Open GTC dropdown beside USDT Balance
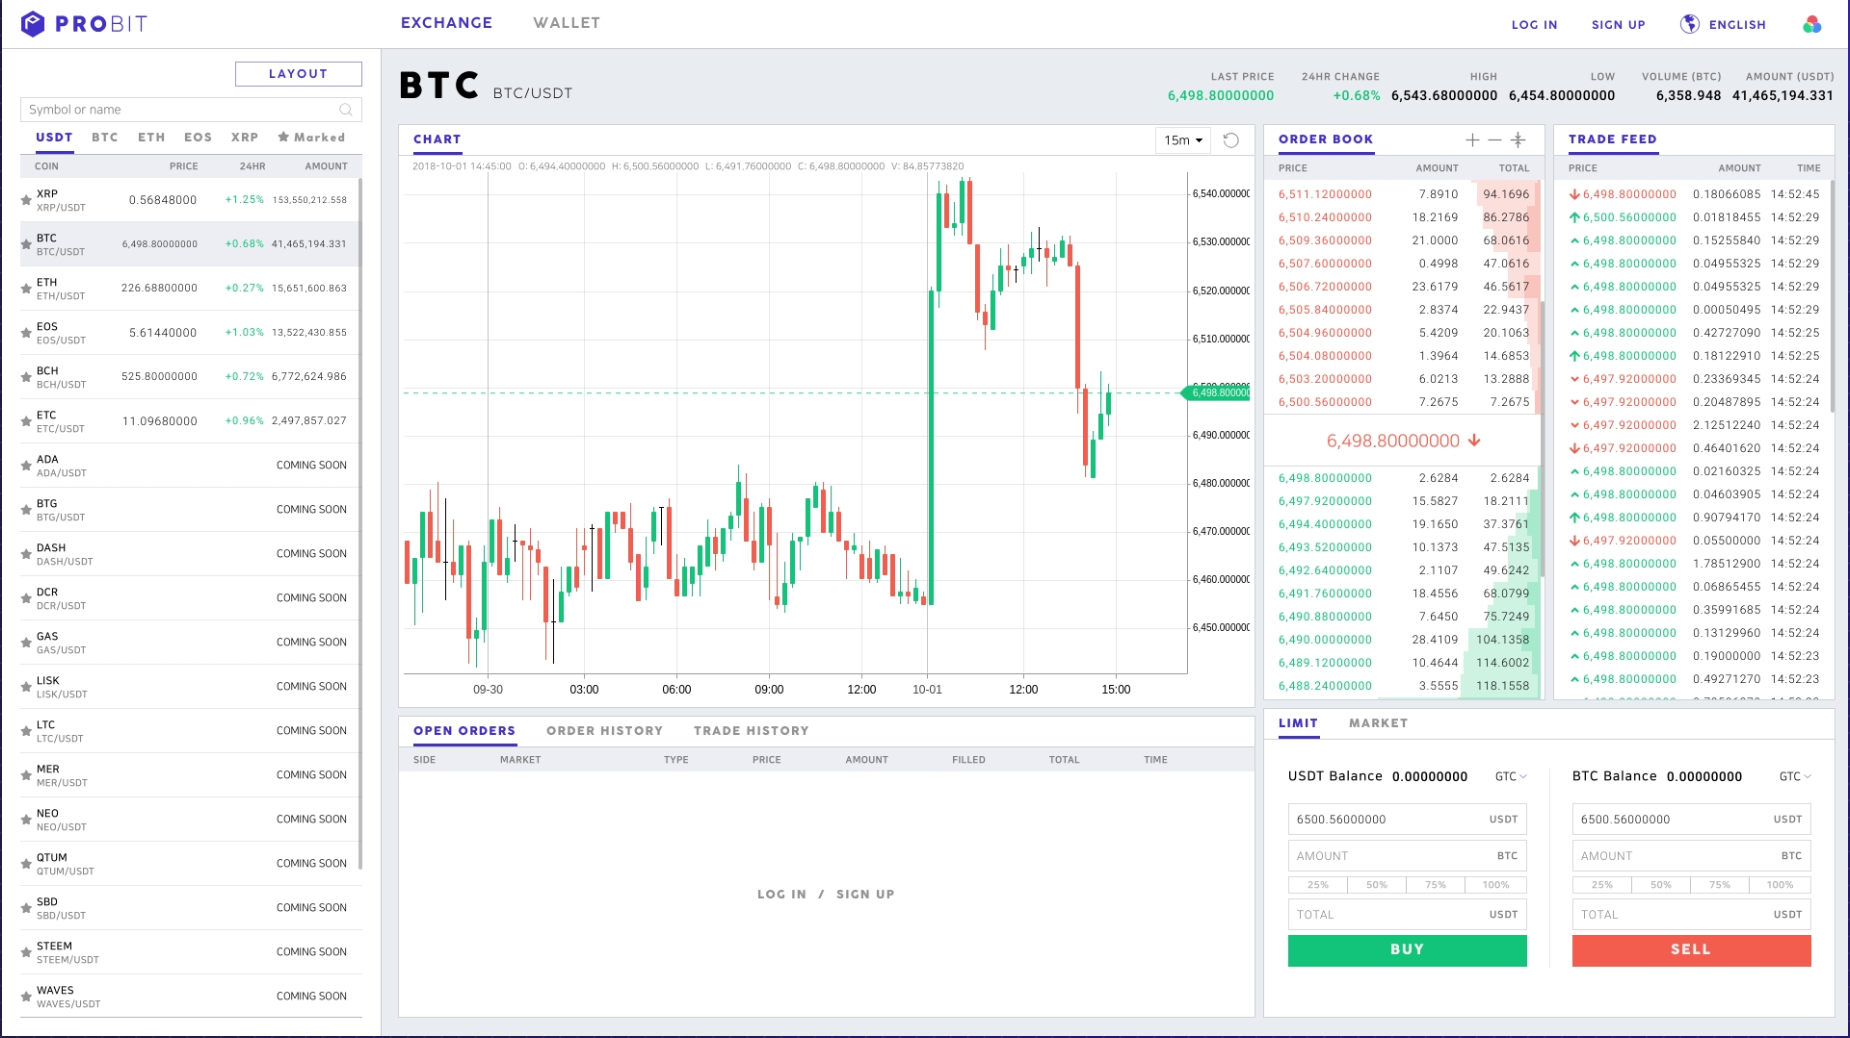 [x=1510, y=776]
